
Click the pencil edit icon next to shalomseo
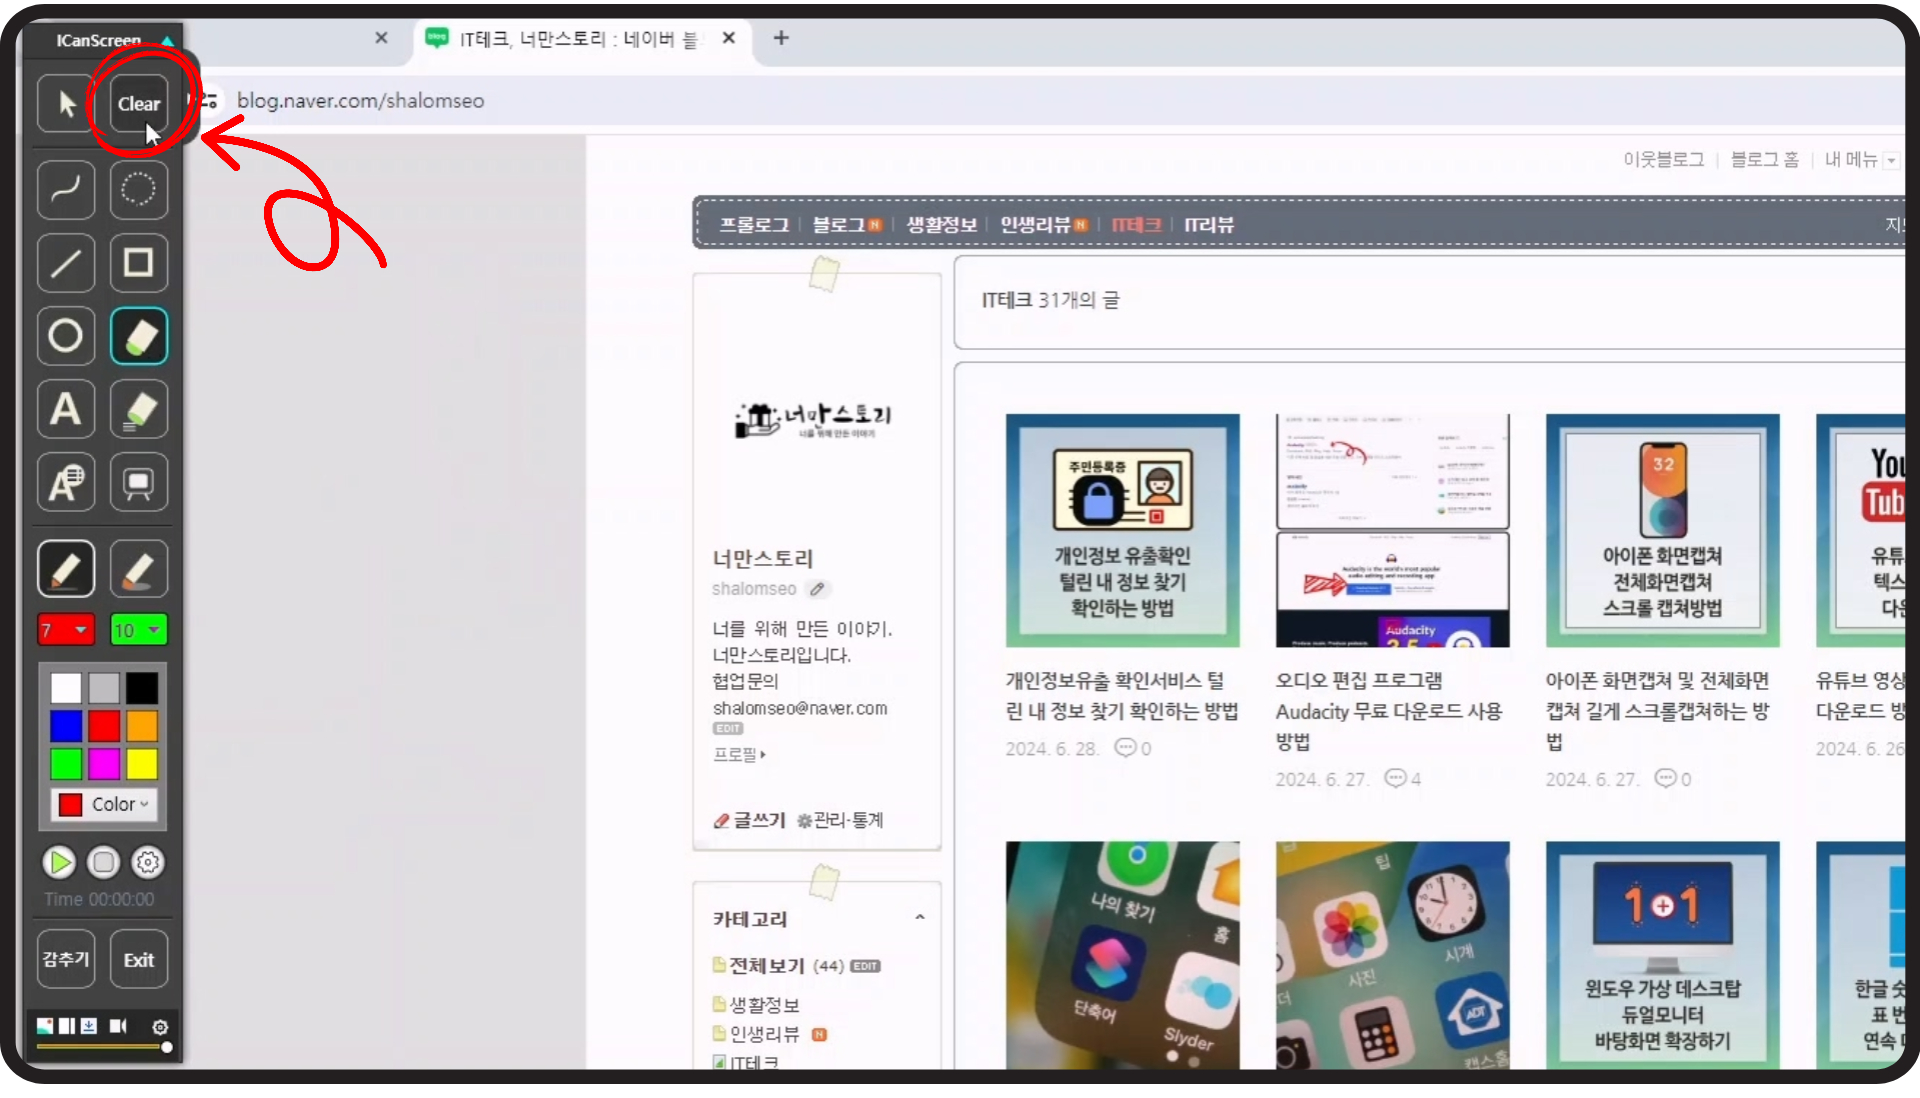click(x=817, y=589)
